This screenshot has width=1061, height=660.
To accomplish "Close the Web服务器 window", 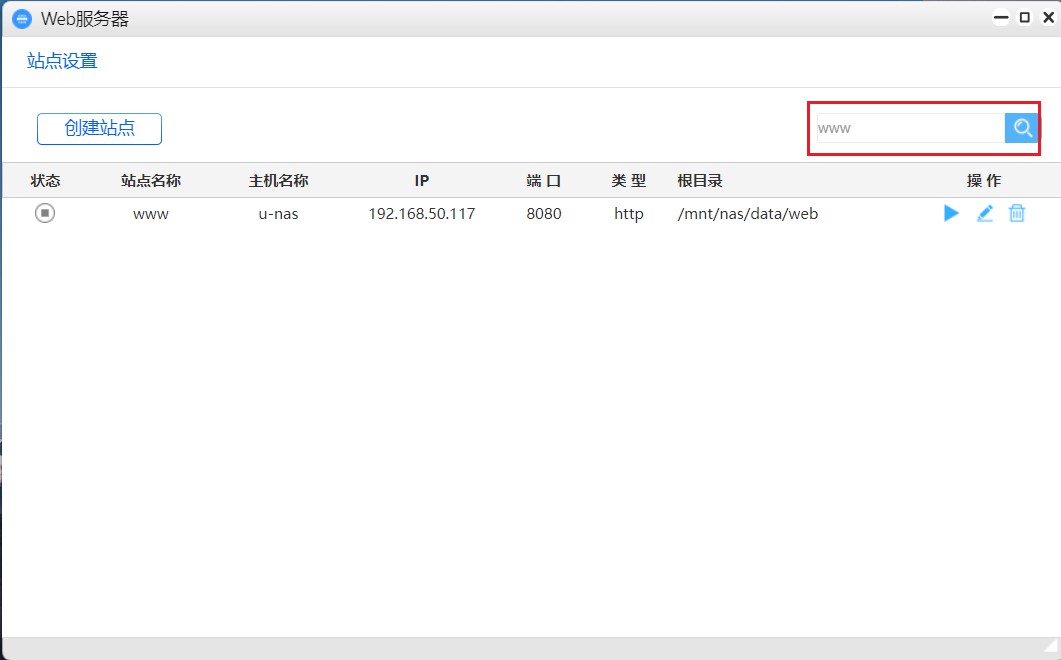I will click(1048, 18).
